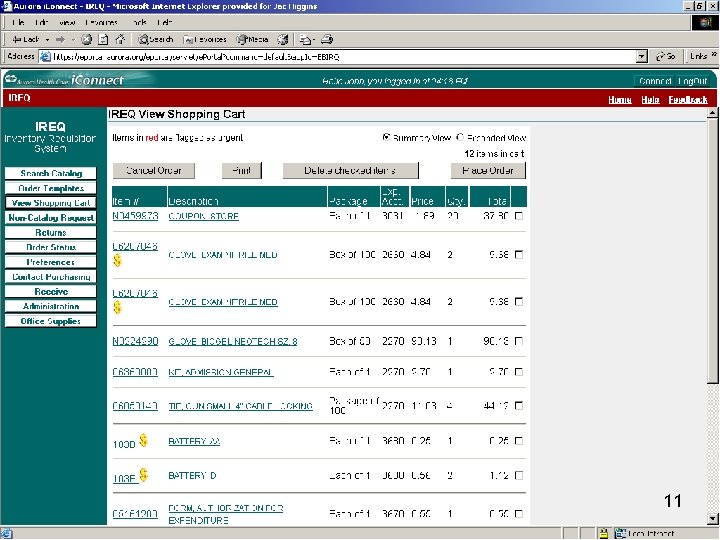
Task: Check the first GLOVE EXAM NITRILE MED checkbox
Action: (x=519, y=254)
